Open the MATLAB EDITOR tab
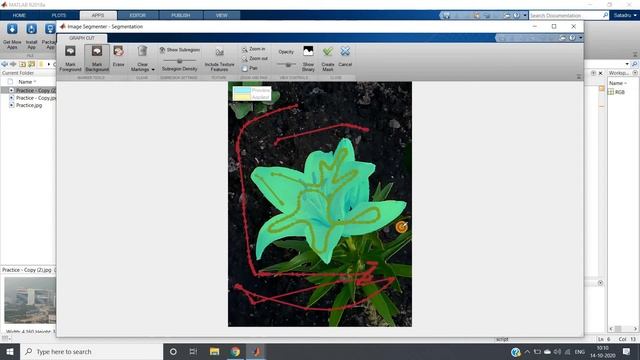The width and height of the screenshot is (640, 360). (x=138, y=16)
